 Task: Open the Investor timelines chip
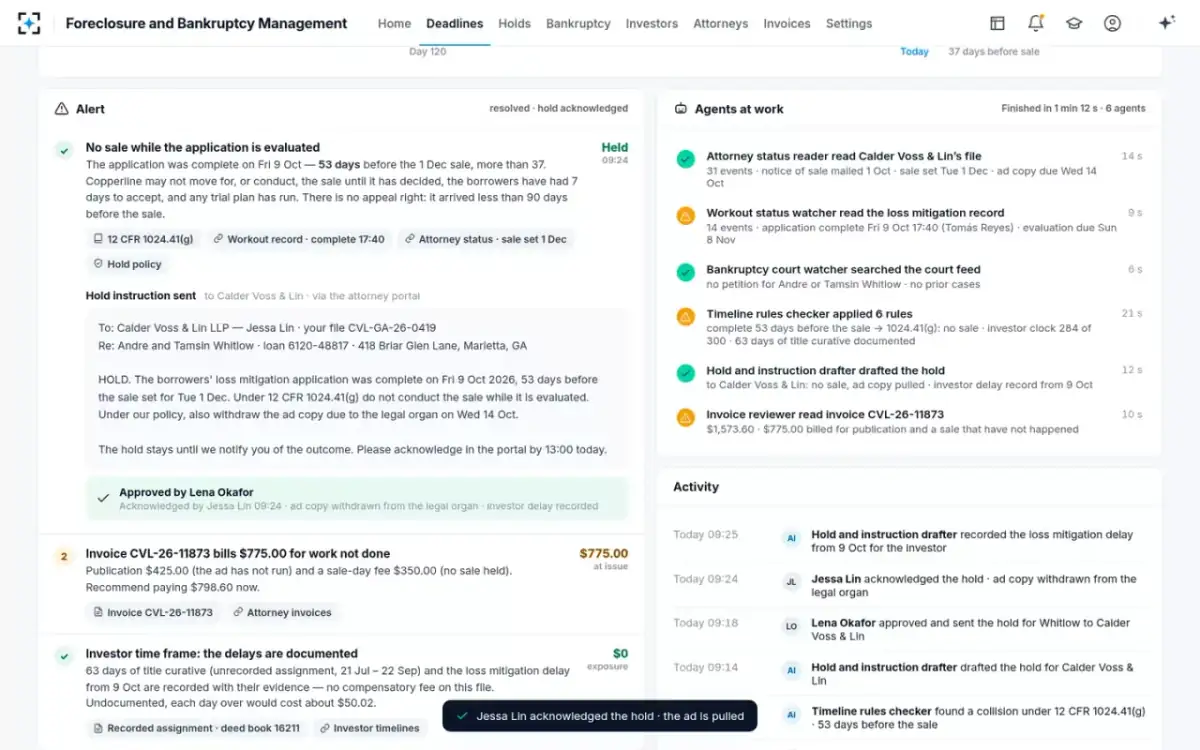[369, 728]
